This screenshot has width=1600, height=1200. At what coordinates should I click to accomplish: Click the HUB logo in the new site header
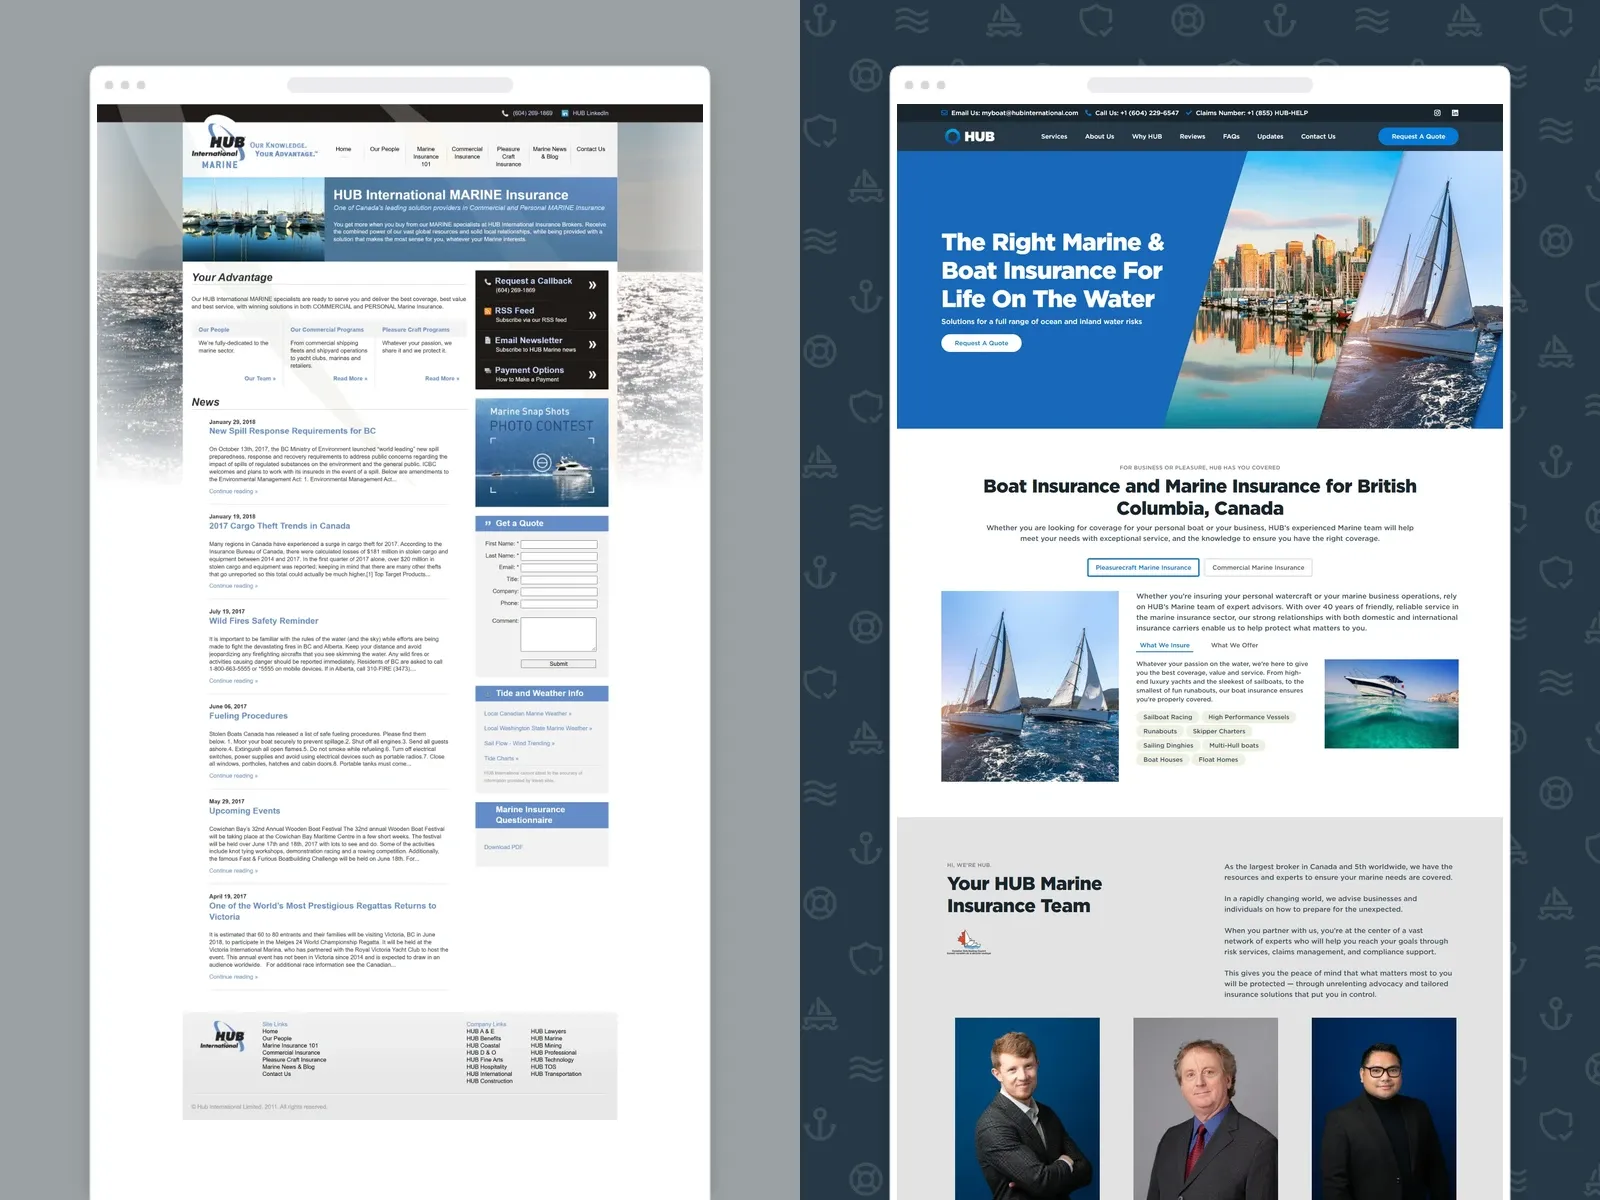(969, 136)
